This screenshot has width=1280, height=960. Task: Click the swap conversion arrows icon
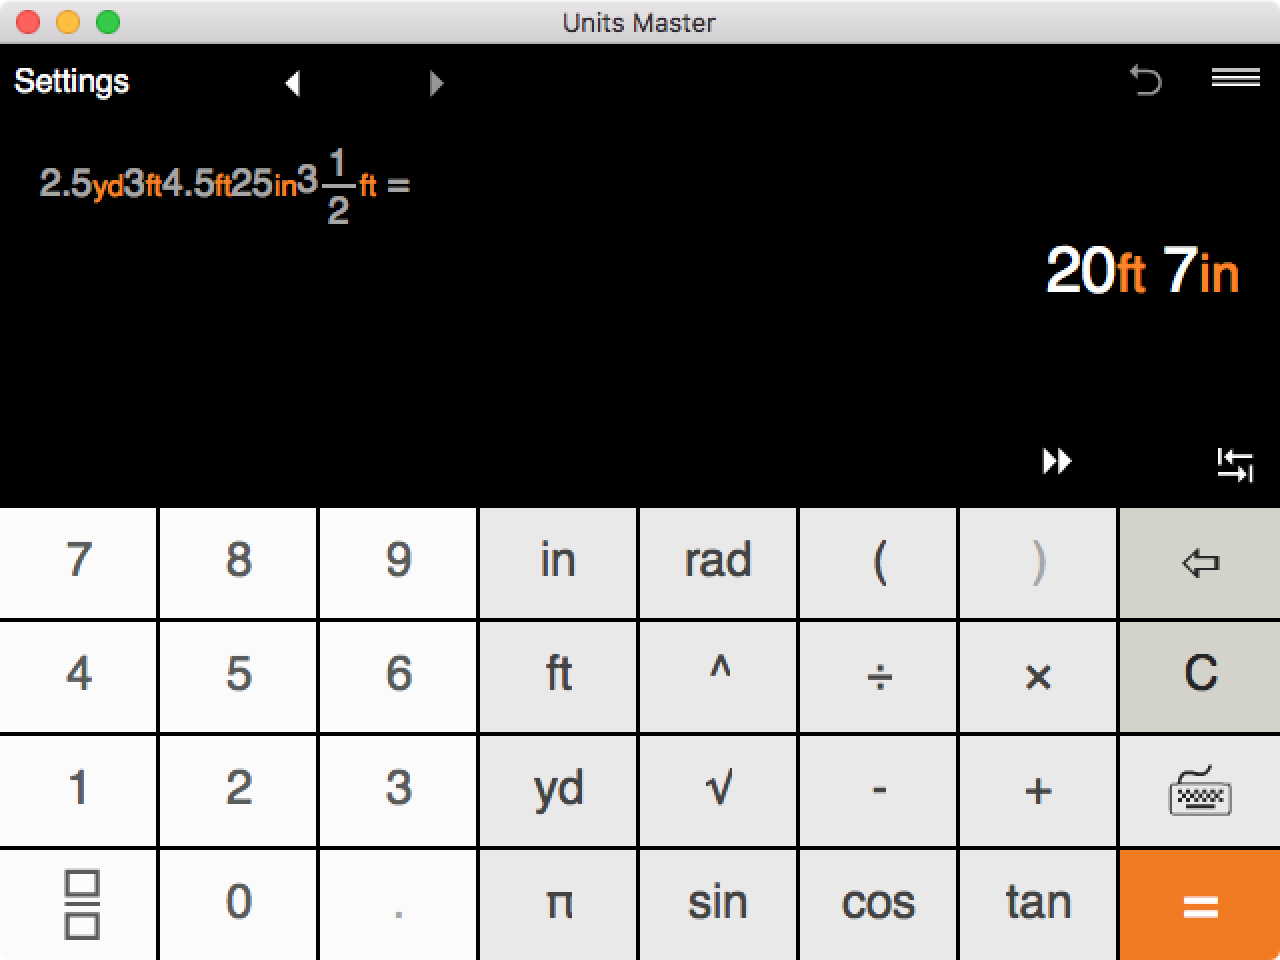pos(1235,465)
